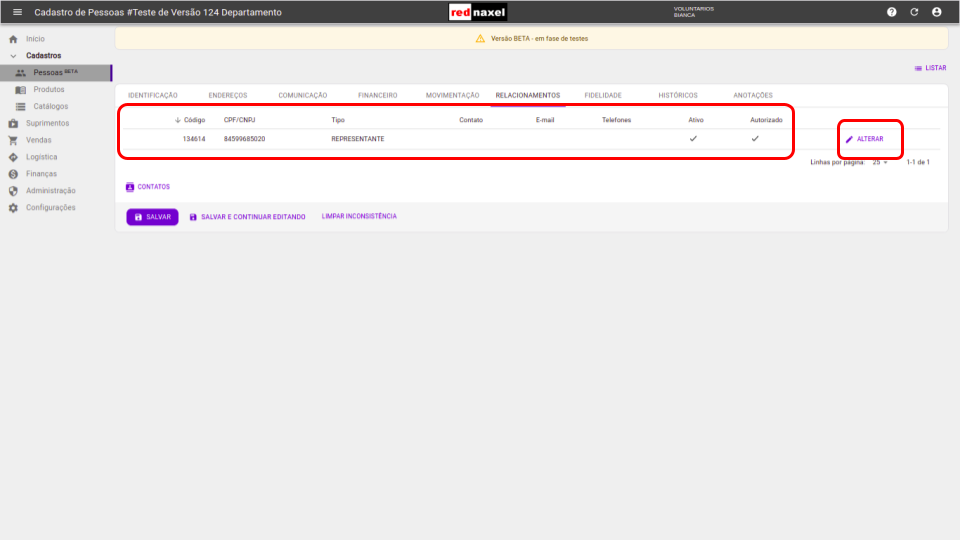
Task: Click Alterar for the Representante row
Action: 864,139
